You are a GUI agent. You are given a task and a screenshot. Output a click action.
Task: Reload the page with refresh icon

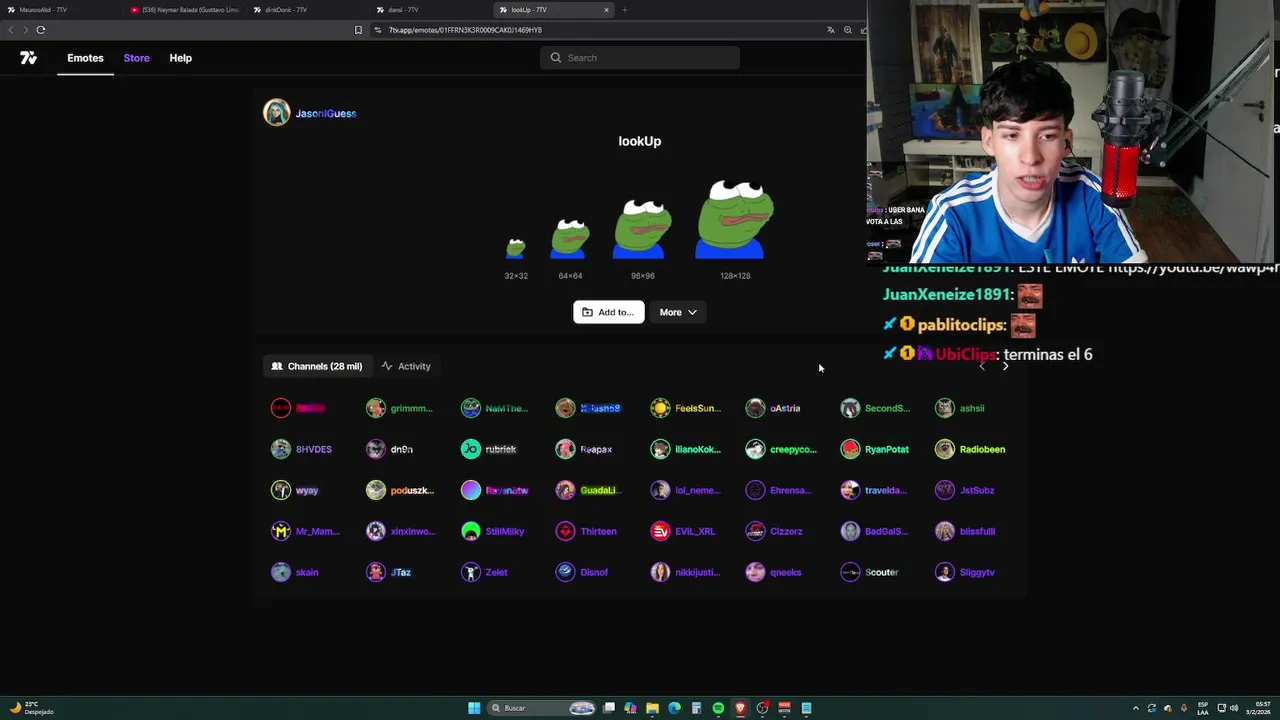[41, 30]
